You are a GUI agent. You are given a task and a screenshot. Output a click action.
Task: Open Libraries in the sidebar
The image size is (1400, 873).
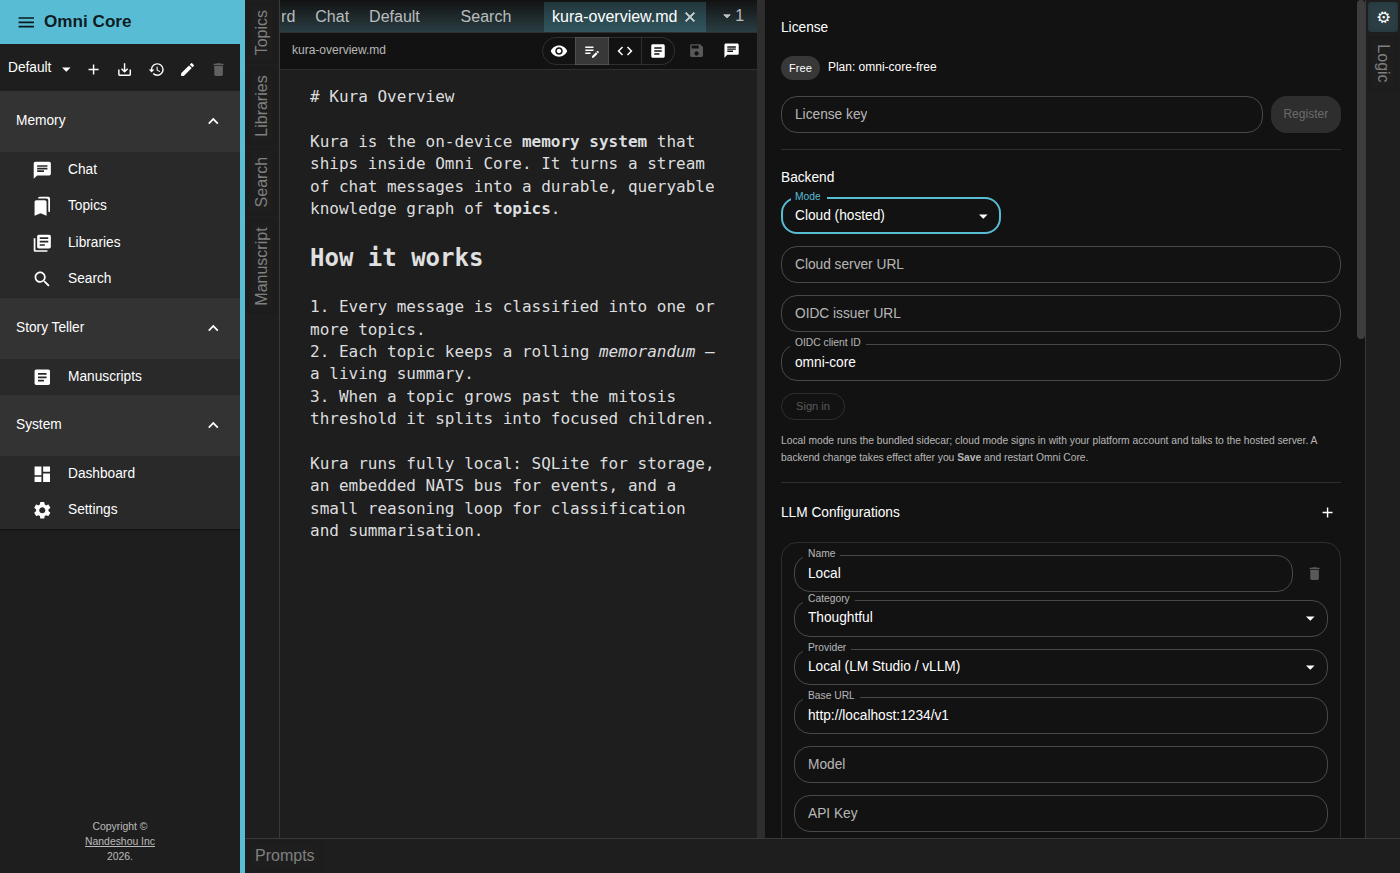(120, 242)
